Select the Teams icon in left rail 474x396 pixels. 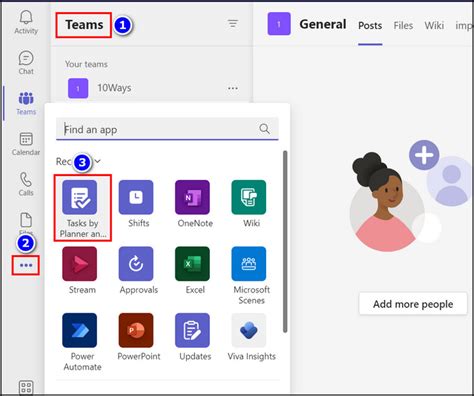(x=26, y=103)
